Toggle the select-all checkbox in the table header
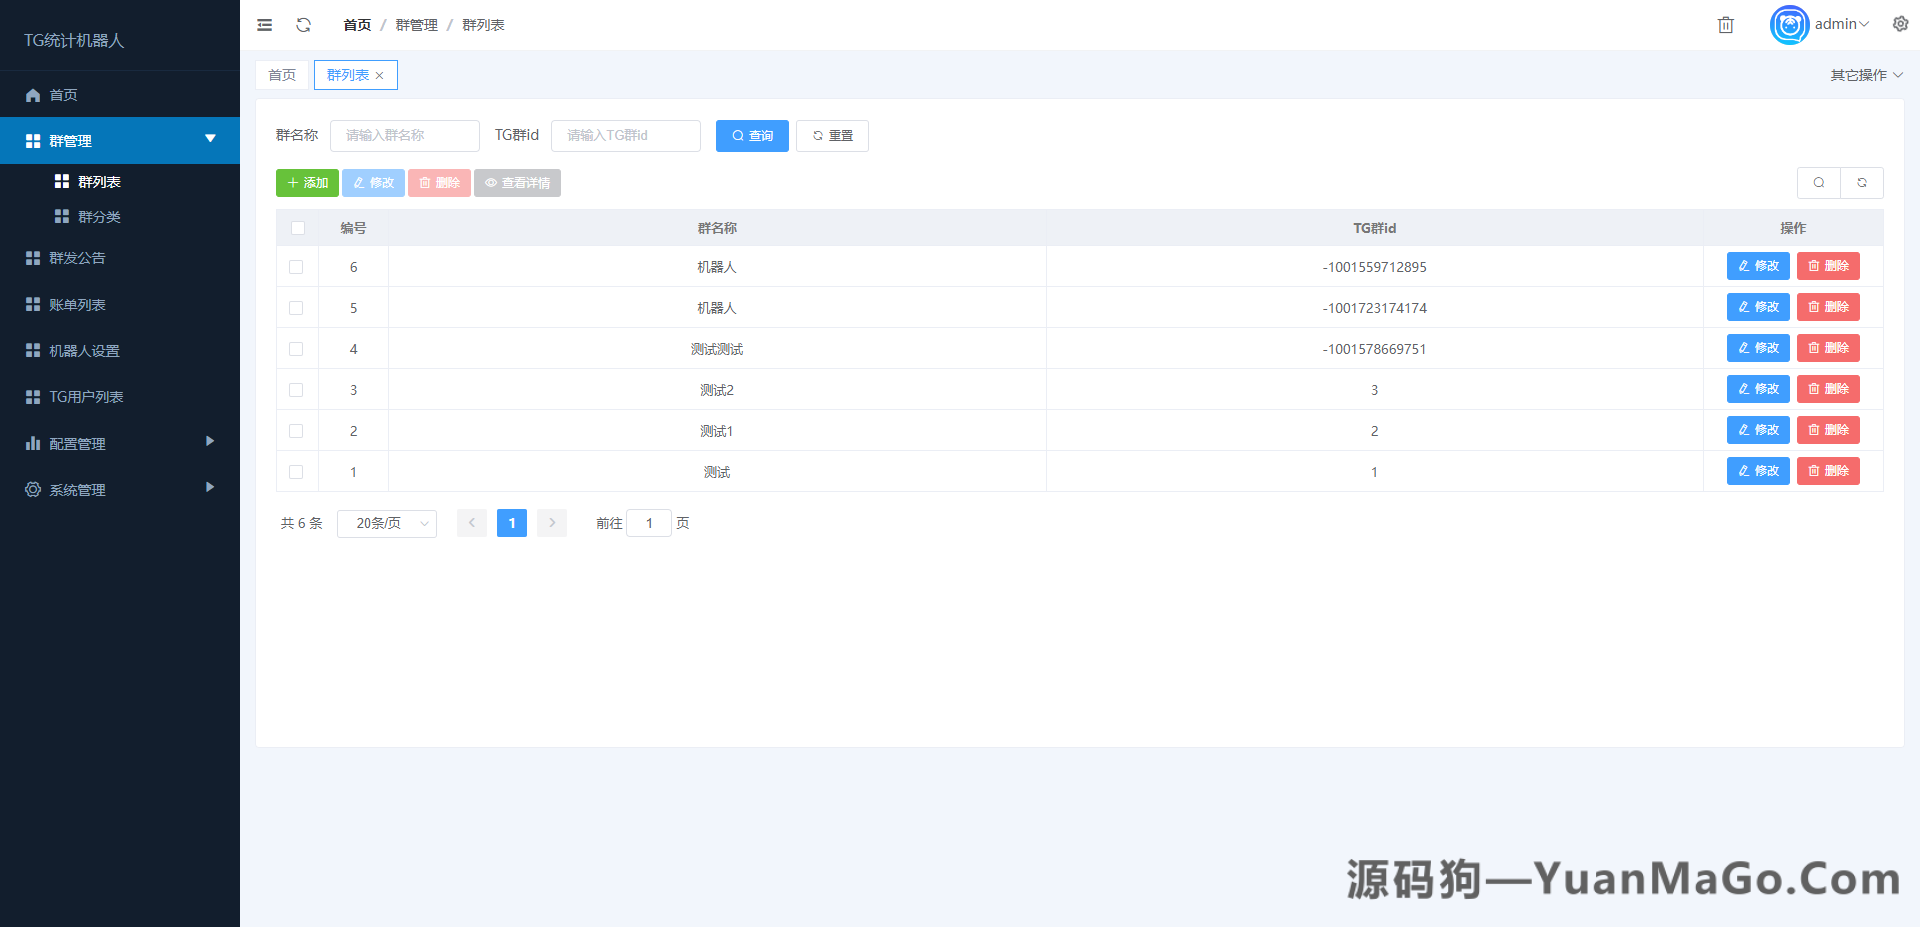Screen dimensions: 1920x927 (x=297, y=228)
